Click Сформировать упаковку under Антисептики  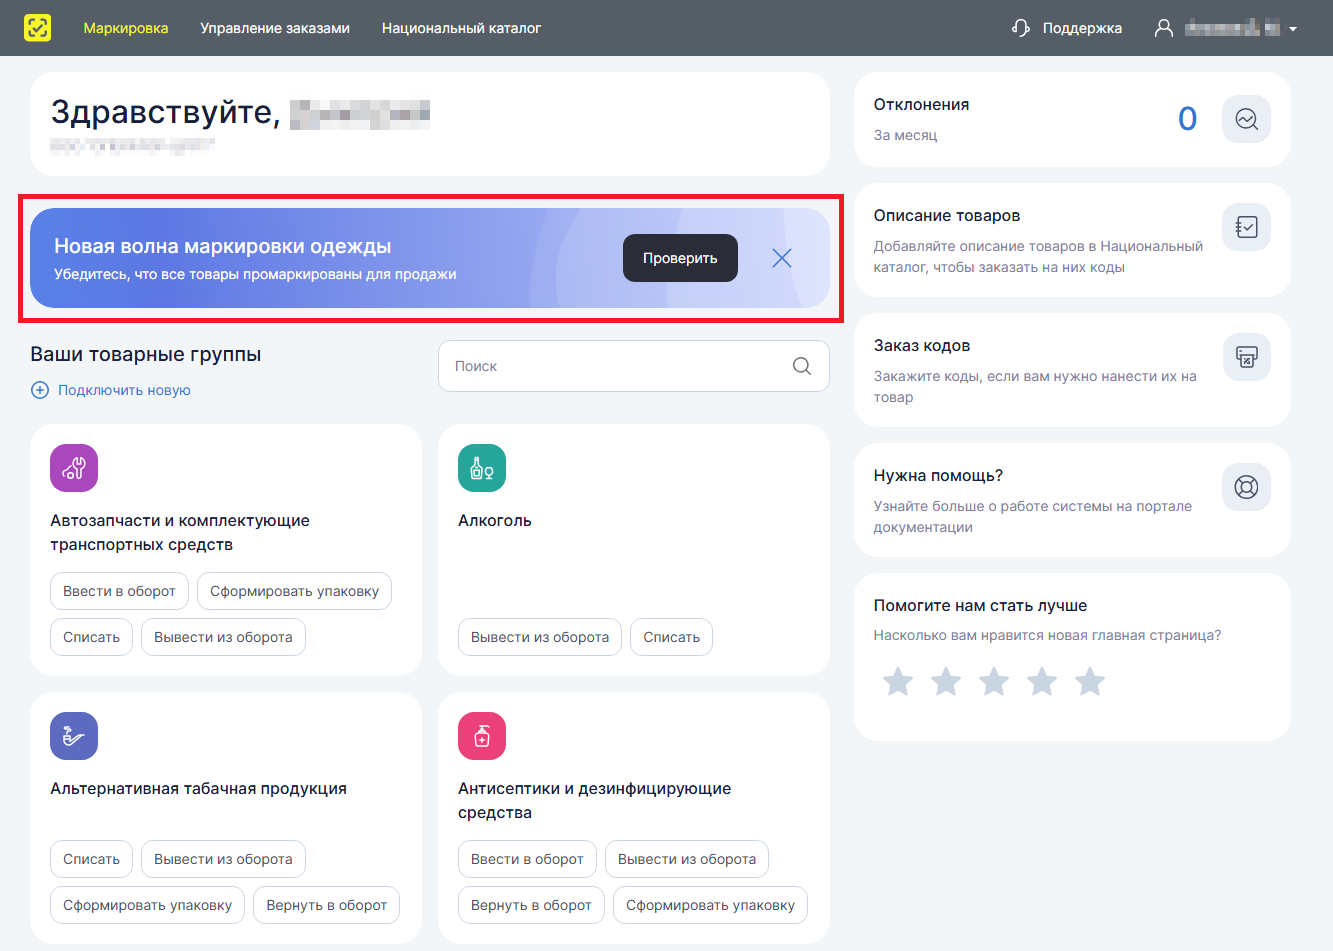tap(710, 905)
